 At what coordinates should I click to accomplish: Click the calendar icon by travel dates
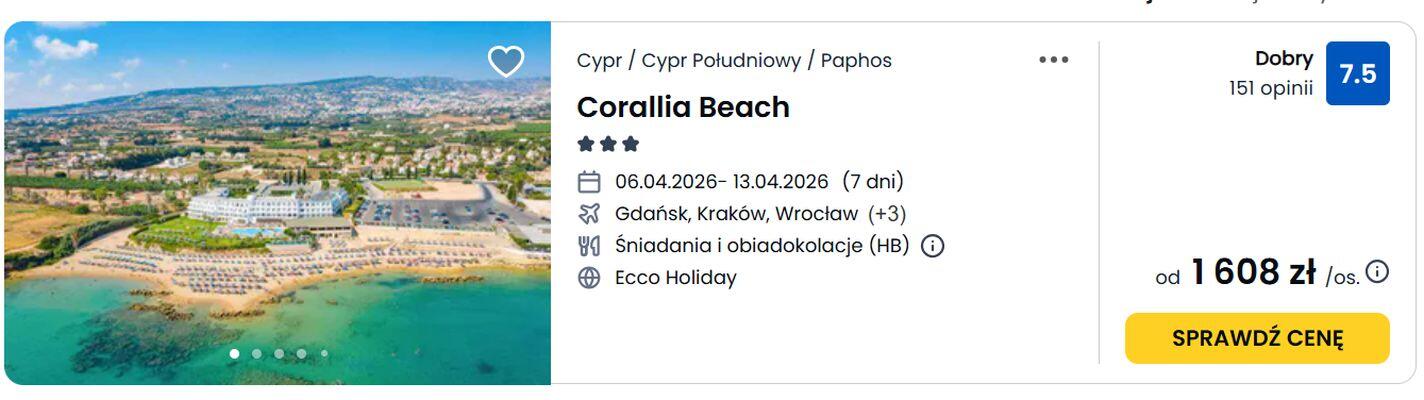(x=590, y=182)
